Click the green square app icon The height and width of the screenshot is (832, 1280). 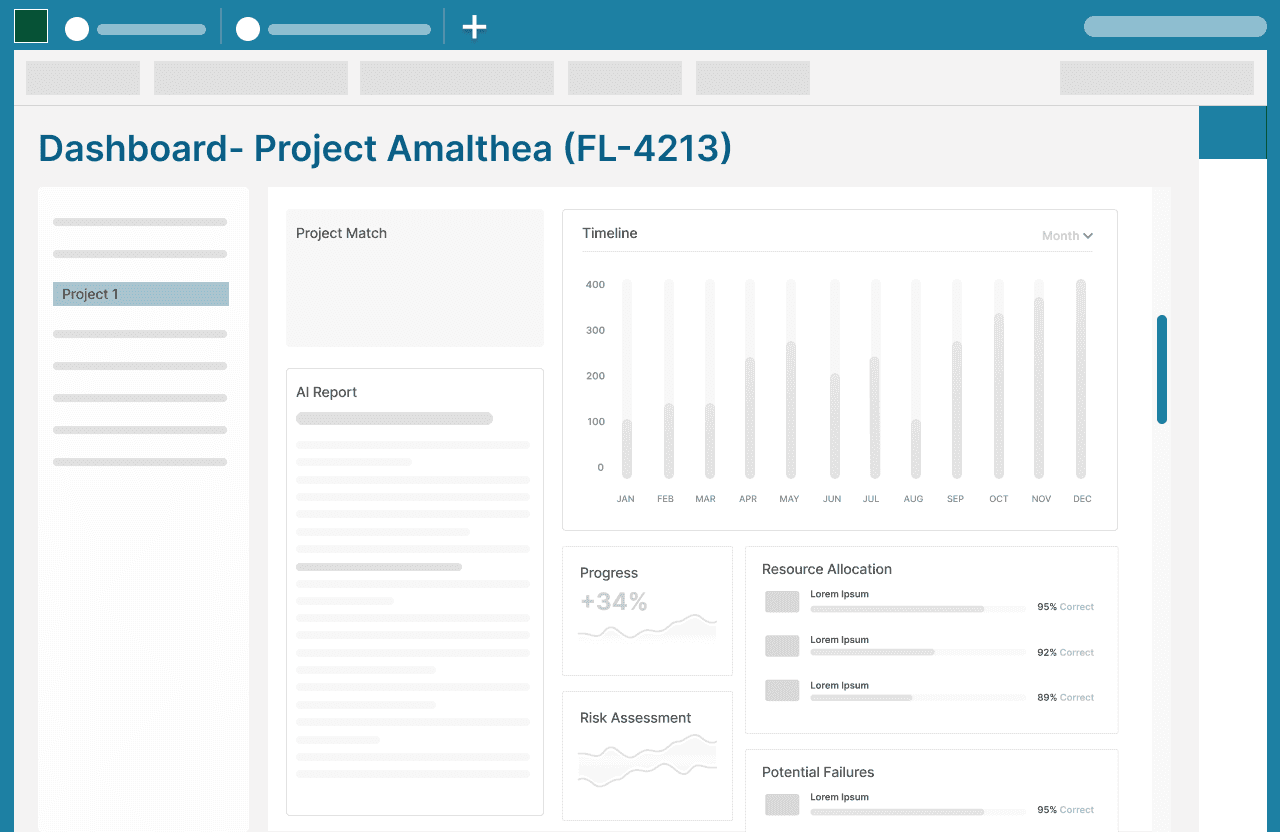31,26
